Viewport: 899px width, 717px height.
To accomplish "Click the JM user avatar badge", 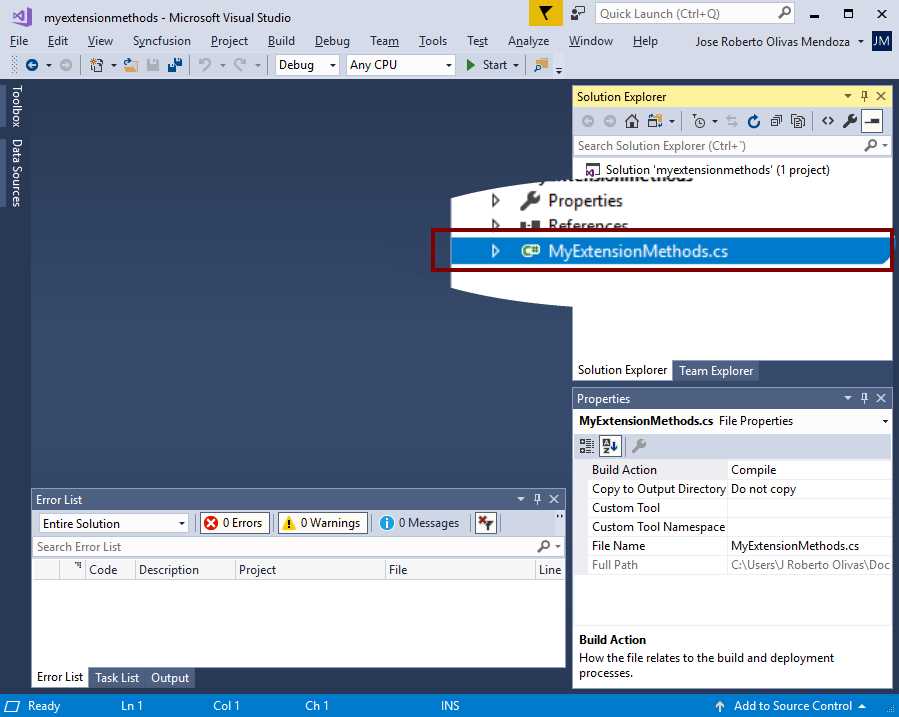I will pyautogui.click(x=881, y=41).
